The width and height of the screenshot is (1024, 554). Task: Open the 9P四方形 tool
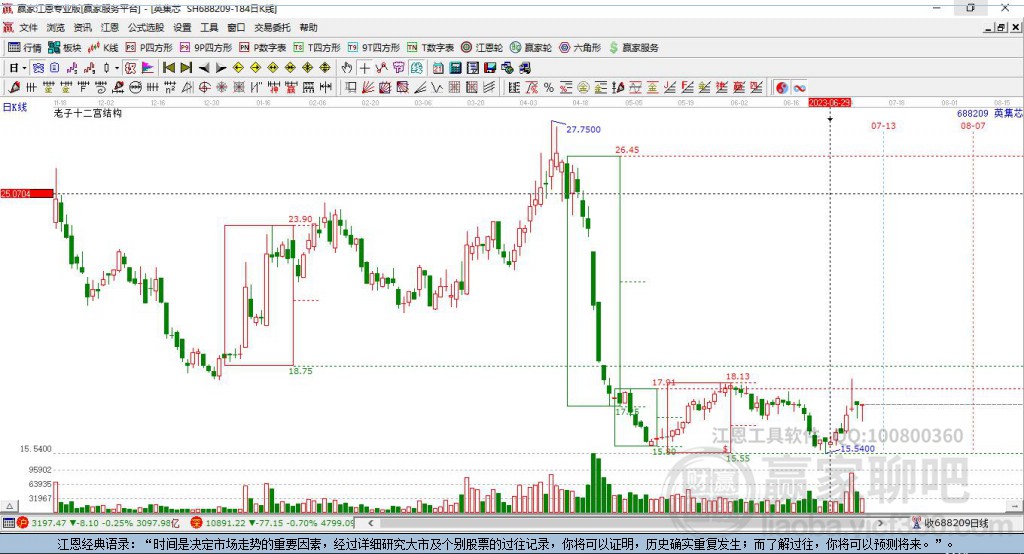[x=206, y=48]
